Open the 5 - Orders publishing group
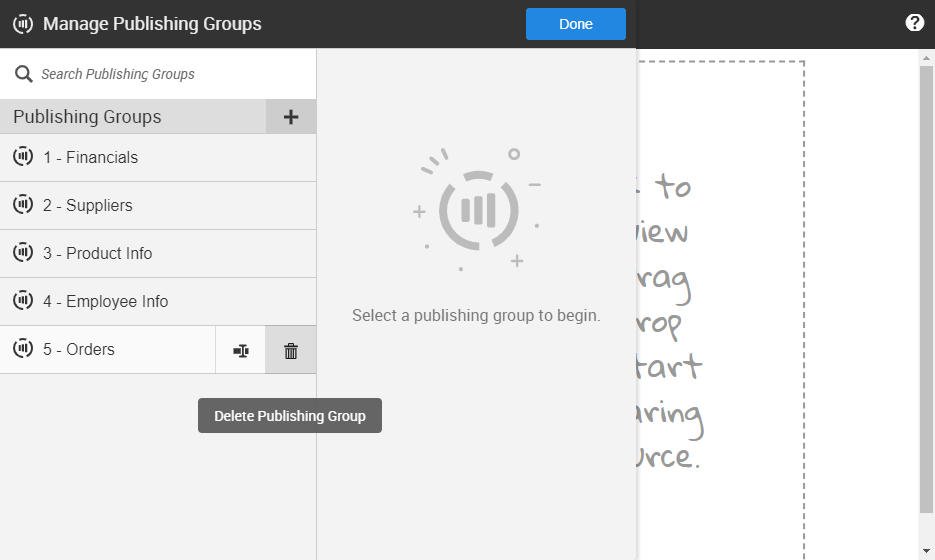 [x=78, y=349]
